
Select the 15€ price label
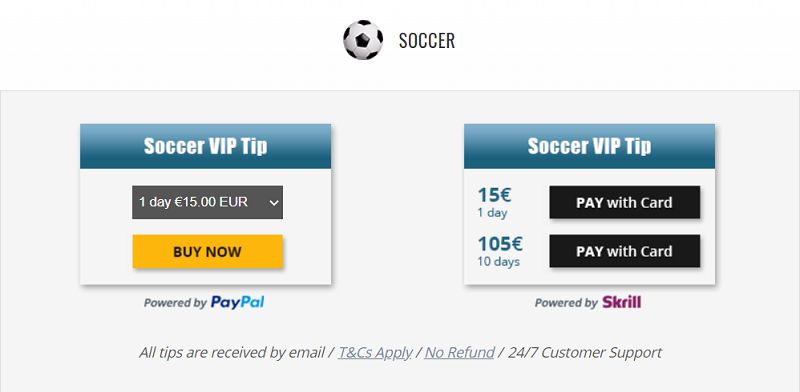tap(494, 195)
